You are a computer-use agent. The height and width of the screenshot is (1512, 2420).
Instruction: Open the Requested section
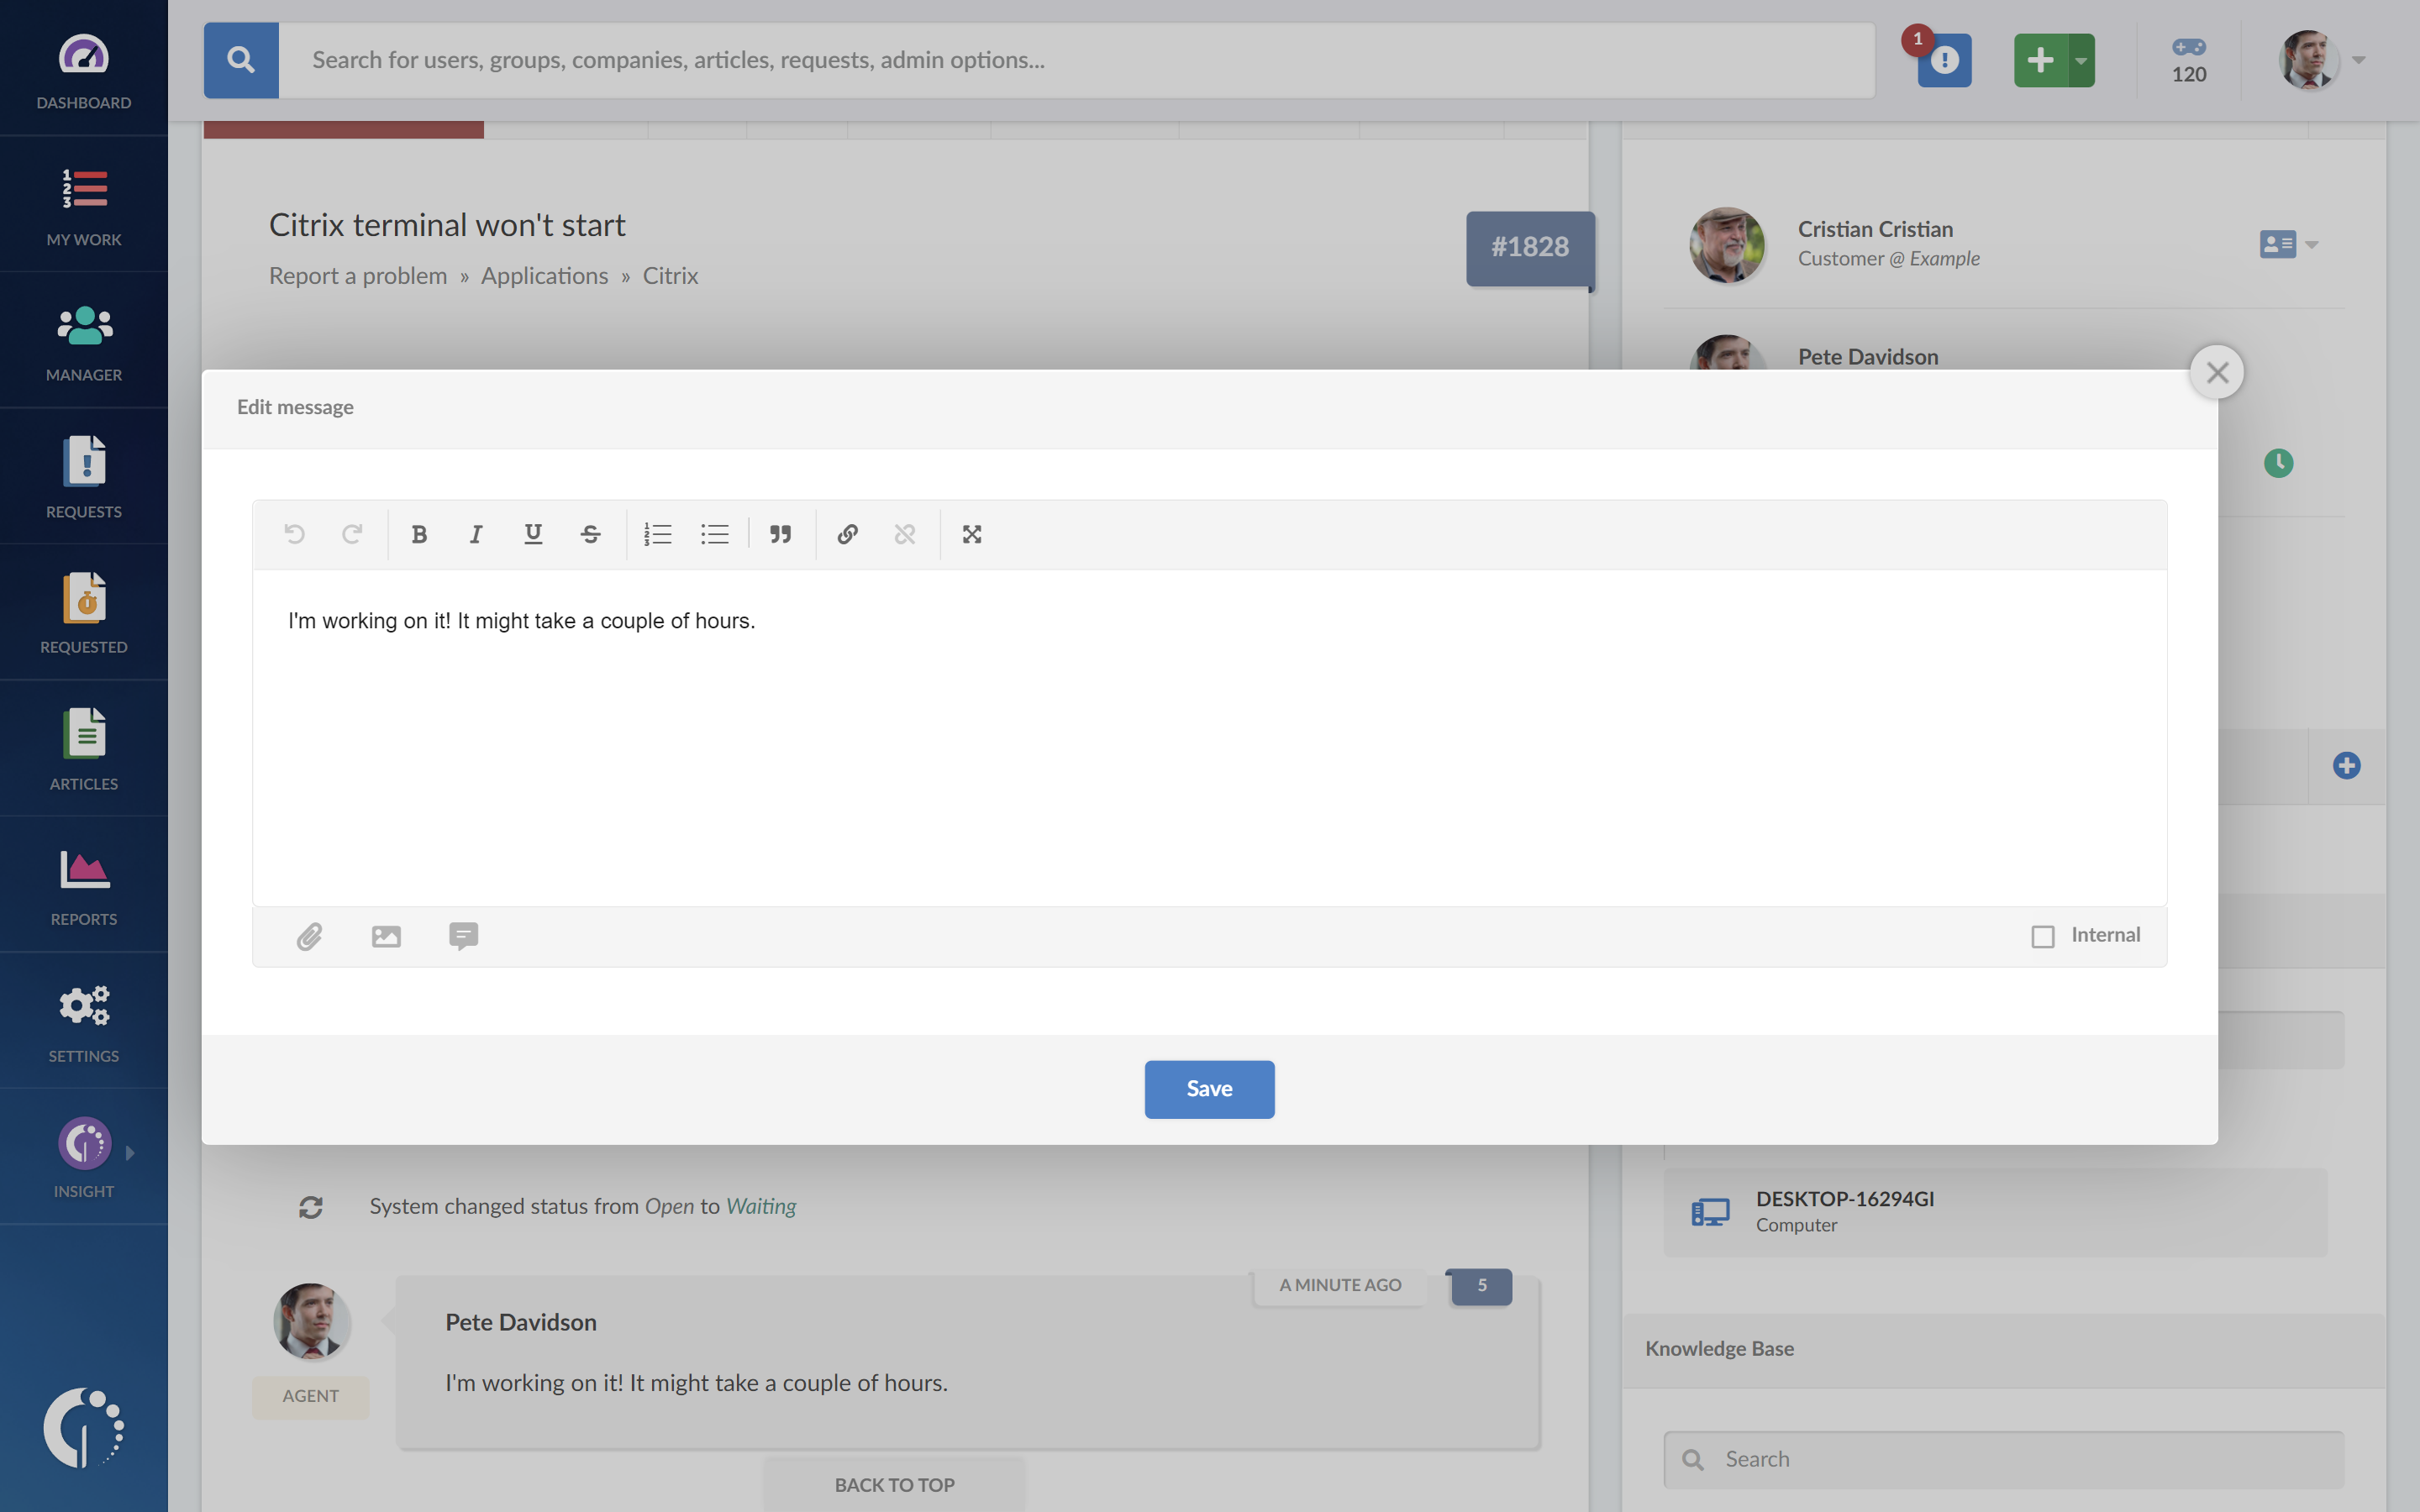tap(84, 613)
